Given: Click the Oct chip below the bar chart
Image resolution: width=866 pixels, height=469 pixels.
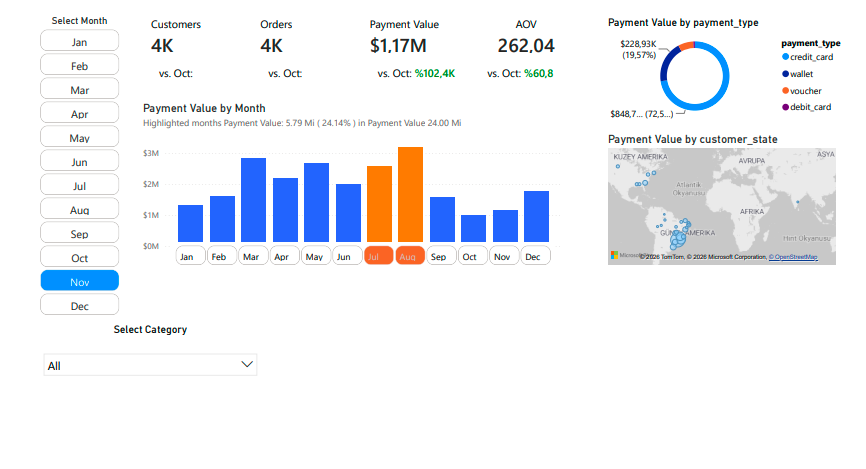Looking at the screenshot, I should 473,256.
